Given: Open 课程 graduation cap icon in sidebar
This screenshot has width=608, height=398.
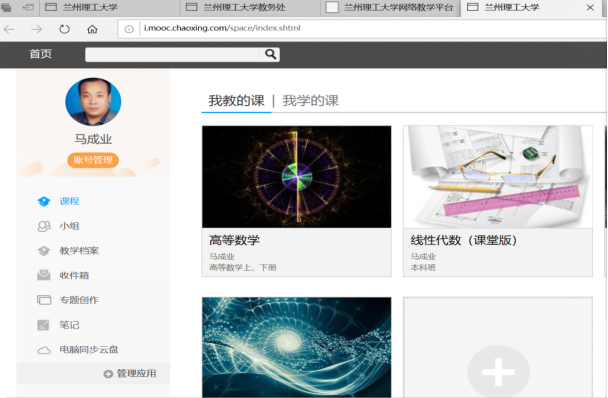Looking at the screenshot, I should pos(44,201).
